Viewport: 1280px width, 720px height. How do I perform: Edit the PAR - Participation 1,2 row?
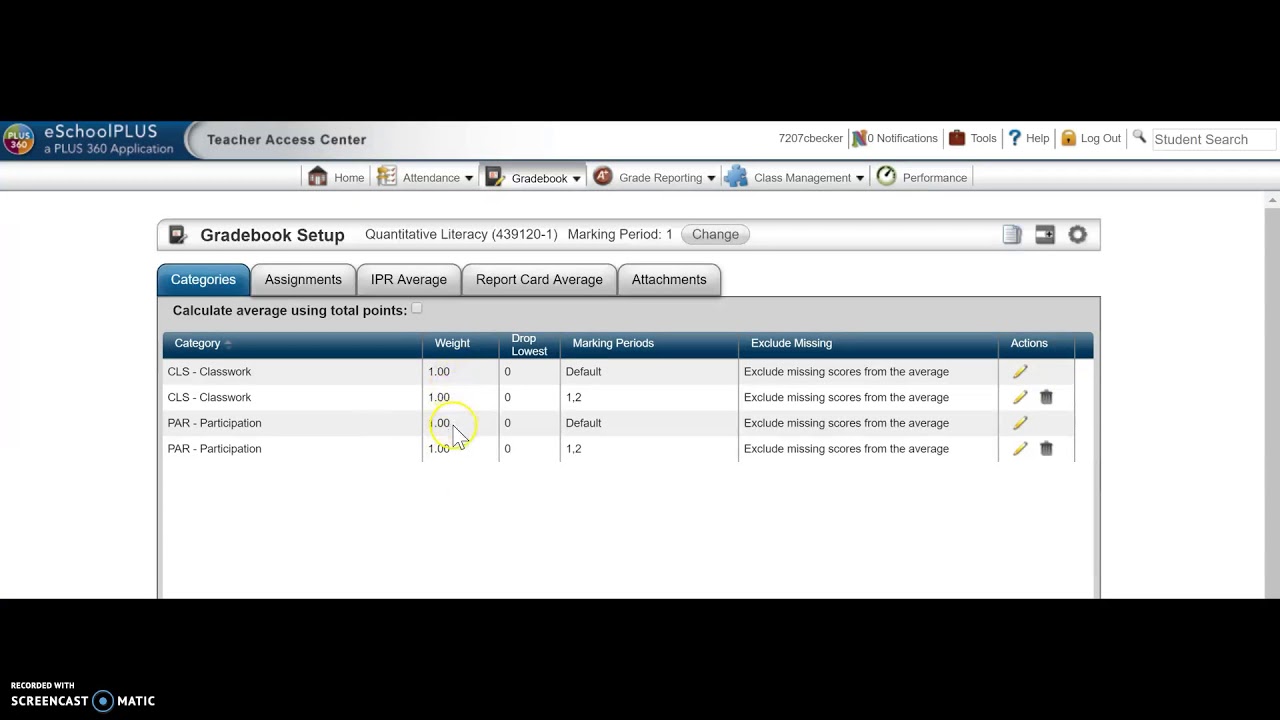(1020, 449)
